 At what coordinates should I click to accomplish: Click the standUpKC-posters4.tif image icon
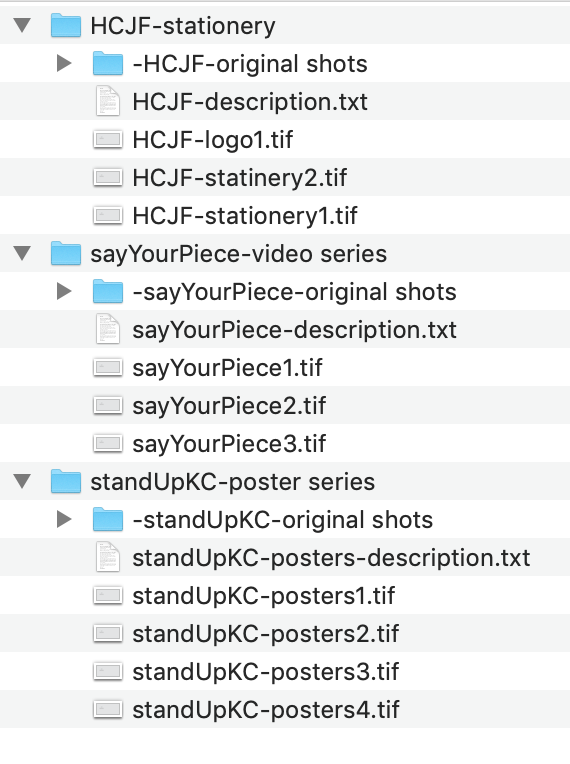tap(108, 710)
